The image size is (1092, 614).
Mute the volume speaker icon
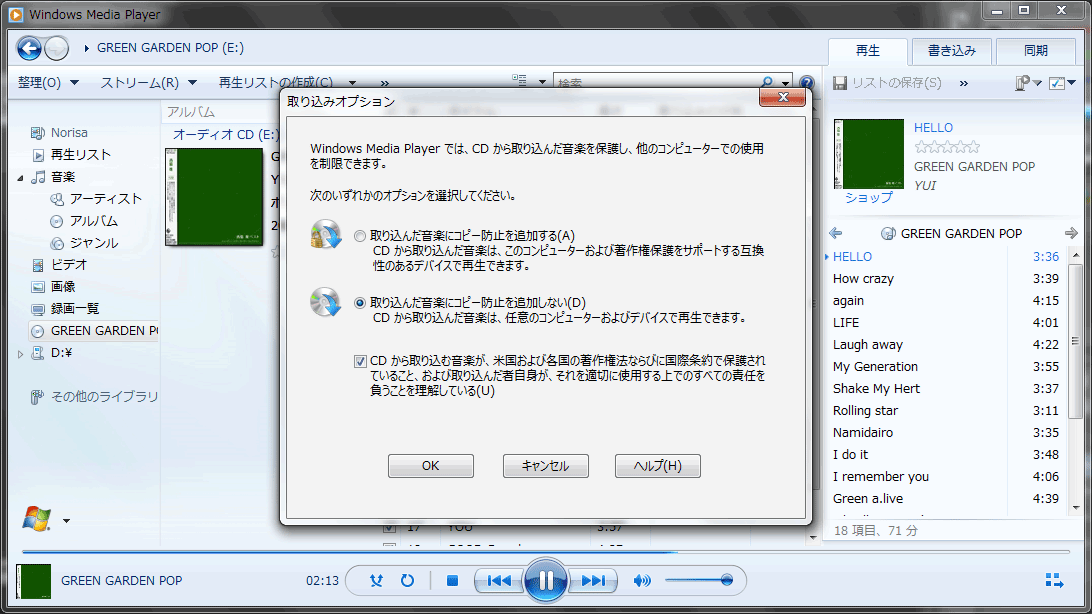tap(642, 581)
